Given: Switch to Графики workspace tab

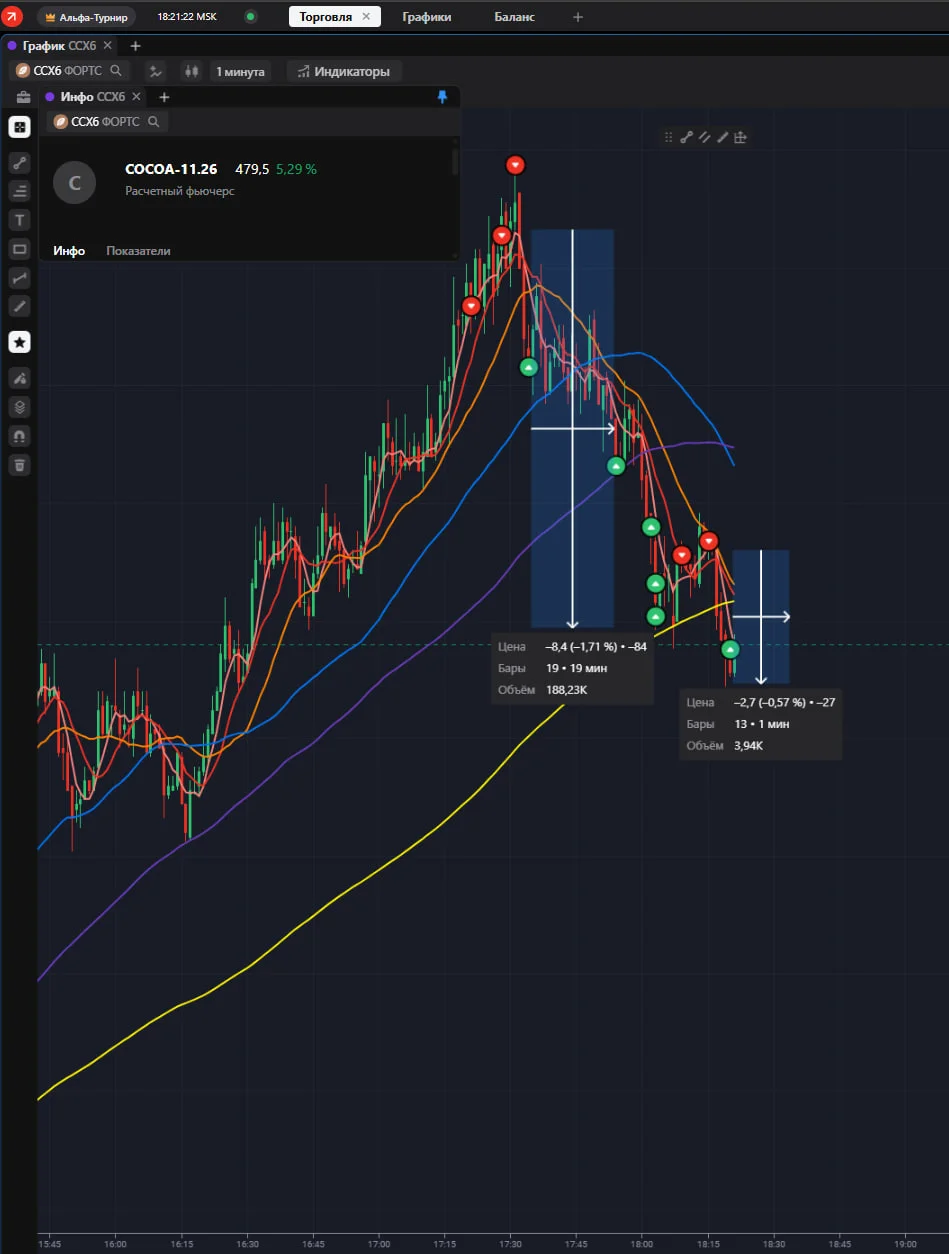Looking at the screenshot, I should click(x=427, y=17).
